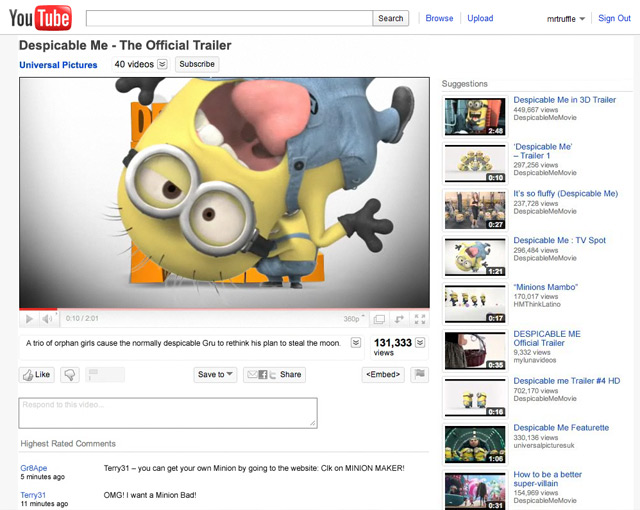The image size is (640, 510).
Task: Click the It's so fluffy thumbnail (0:27)
Action: point(475,210)
